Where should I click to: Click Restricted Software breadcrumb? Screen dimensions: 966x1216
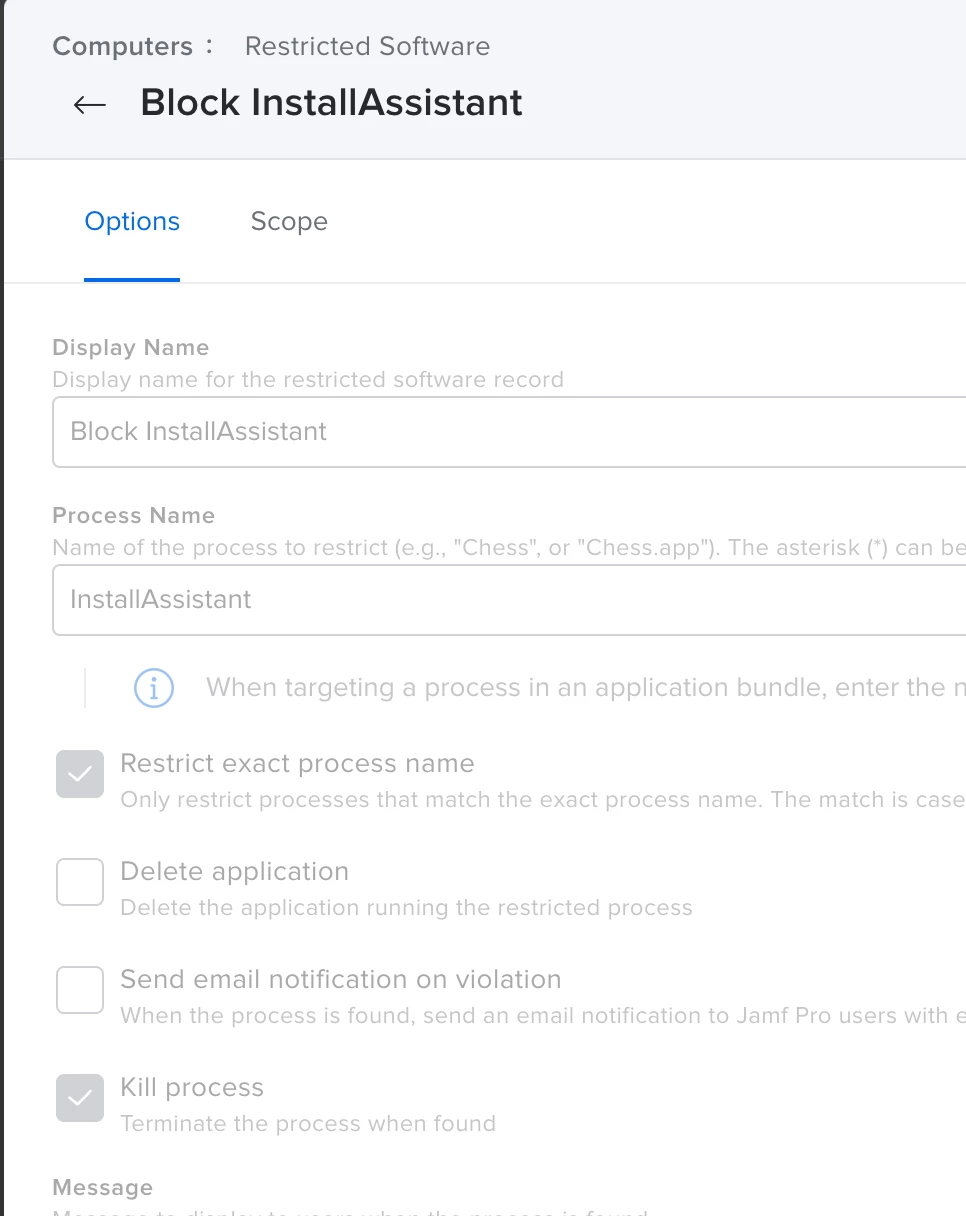[367, 46]
